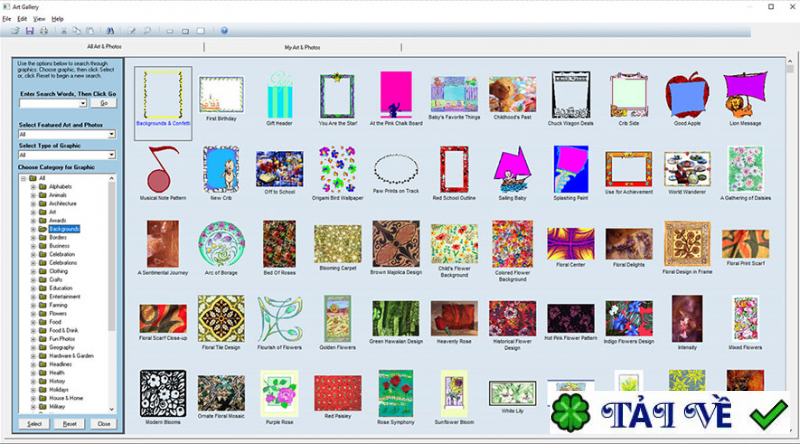Click the magnifier Zoom toolbar icon
This screenshot has height=444, width=800.
point(147,31)
